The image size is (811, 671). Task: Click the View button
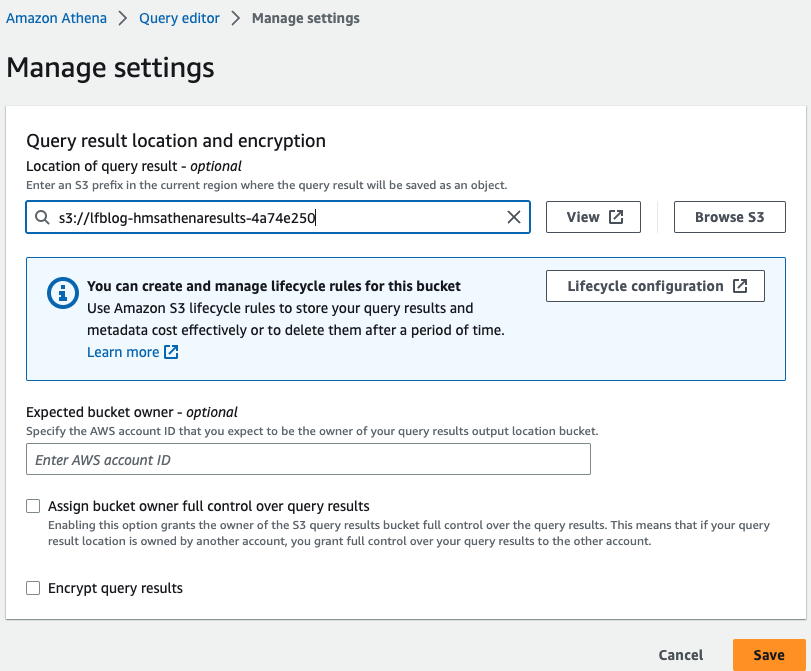pos(593,217)
